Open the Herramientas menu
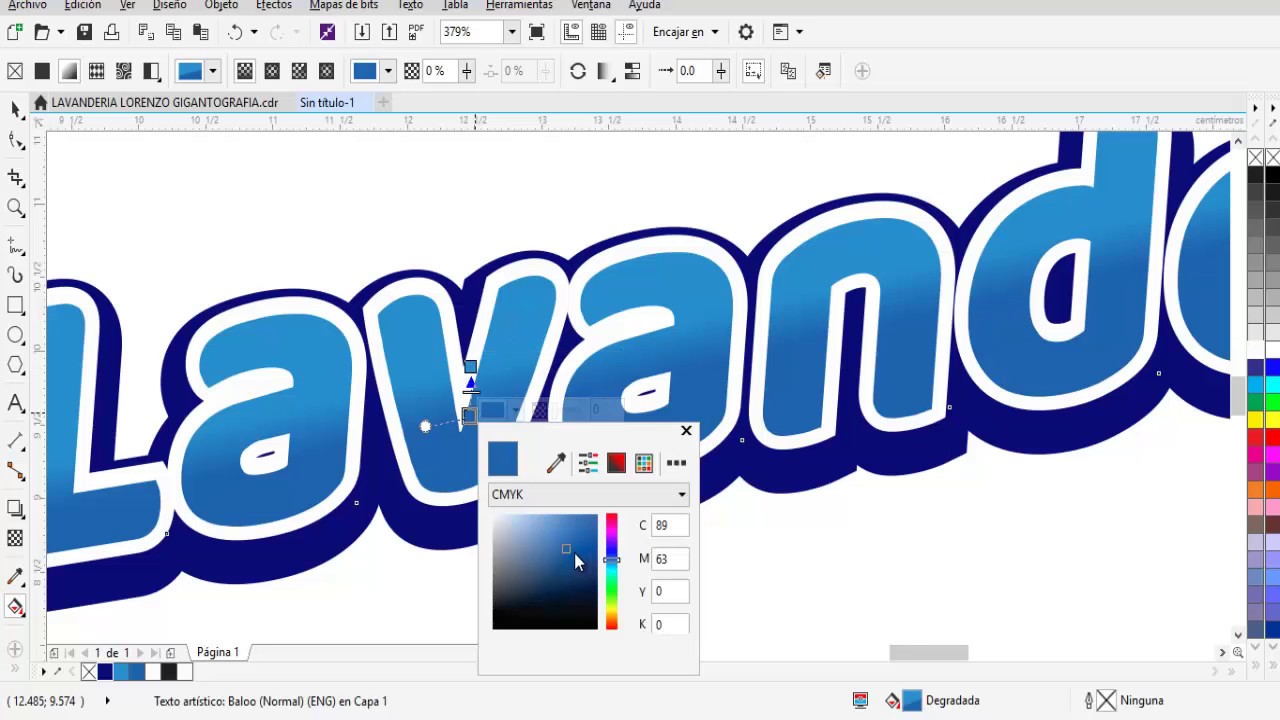 pyautogui.click(x=519, y=5)
